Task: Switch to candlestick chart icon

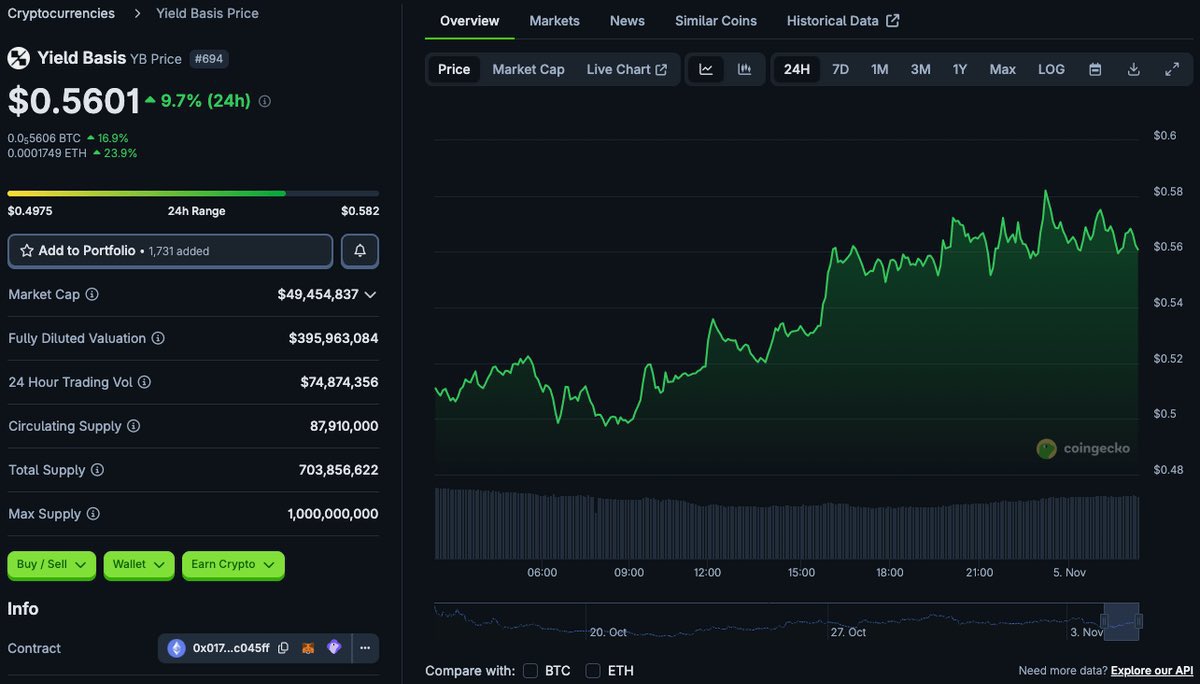Action: coord(744,69)
